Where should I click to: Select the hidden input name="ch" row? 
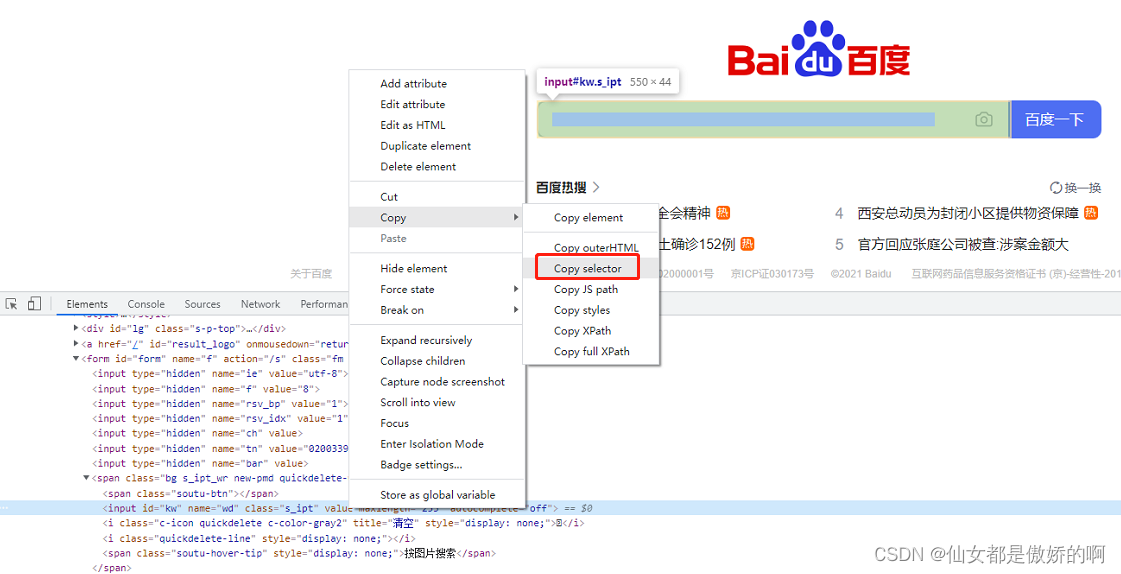[197, 433]
